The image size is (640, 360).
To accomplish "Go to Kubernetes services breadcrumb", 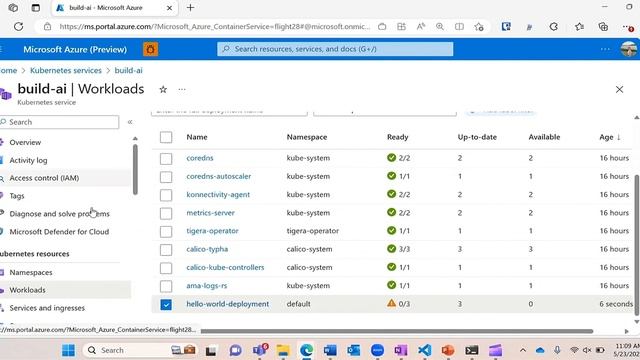I will point(66,70).
